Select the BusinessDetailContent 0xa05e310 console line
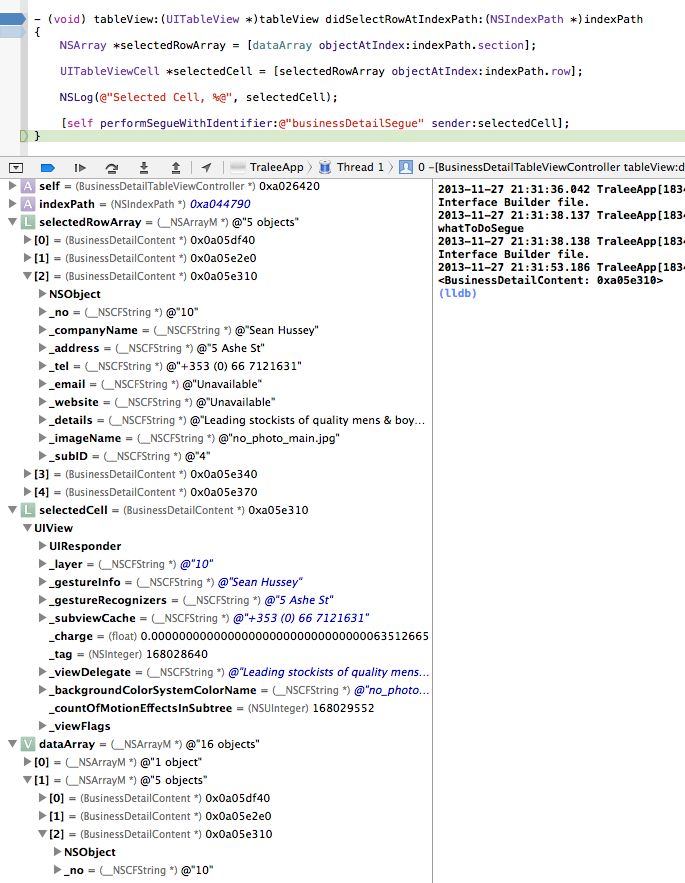This screenshot has height=883, width=685. (x=550, y=280)
